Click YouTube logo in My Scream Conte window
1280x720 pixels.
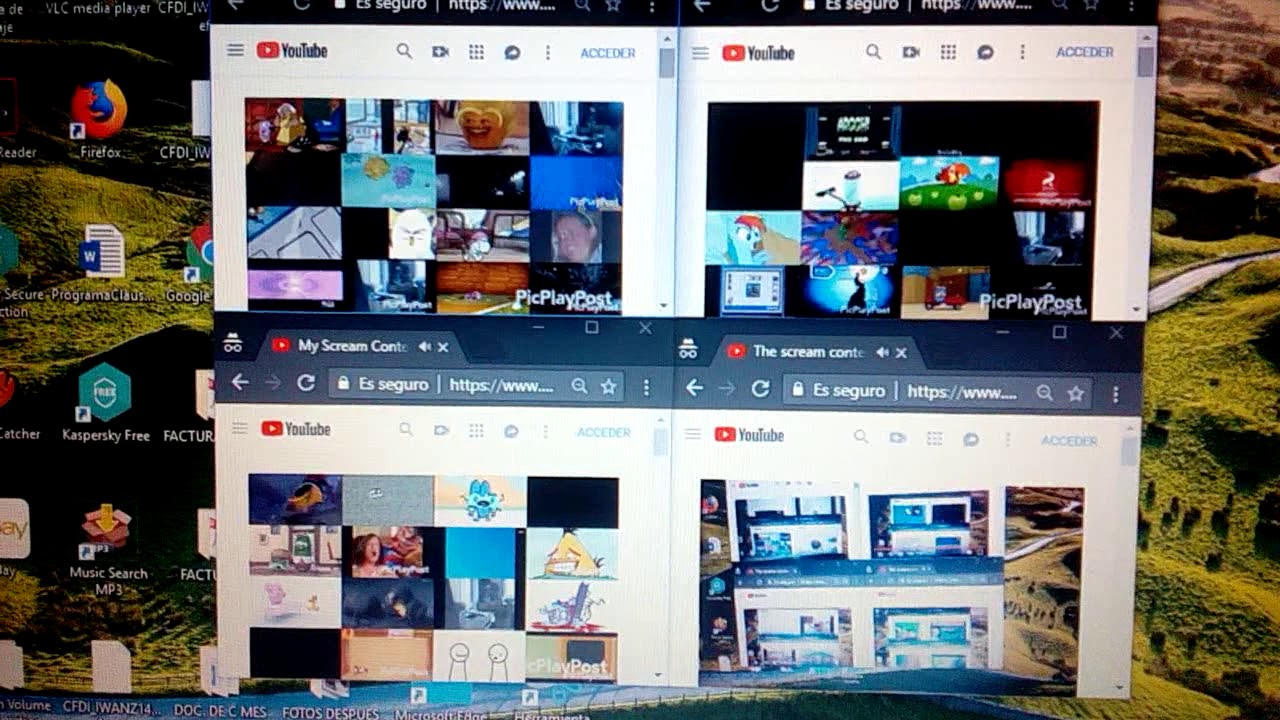tap(295, 429)
